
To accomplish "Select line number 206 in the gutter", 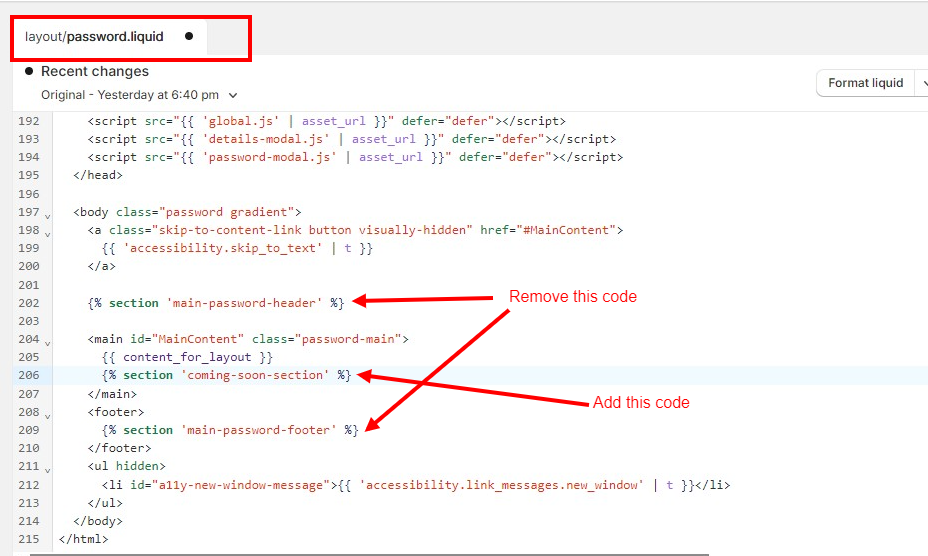I will [x=28, y=375].
